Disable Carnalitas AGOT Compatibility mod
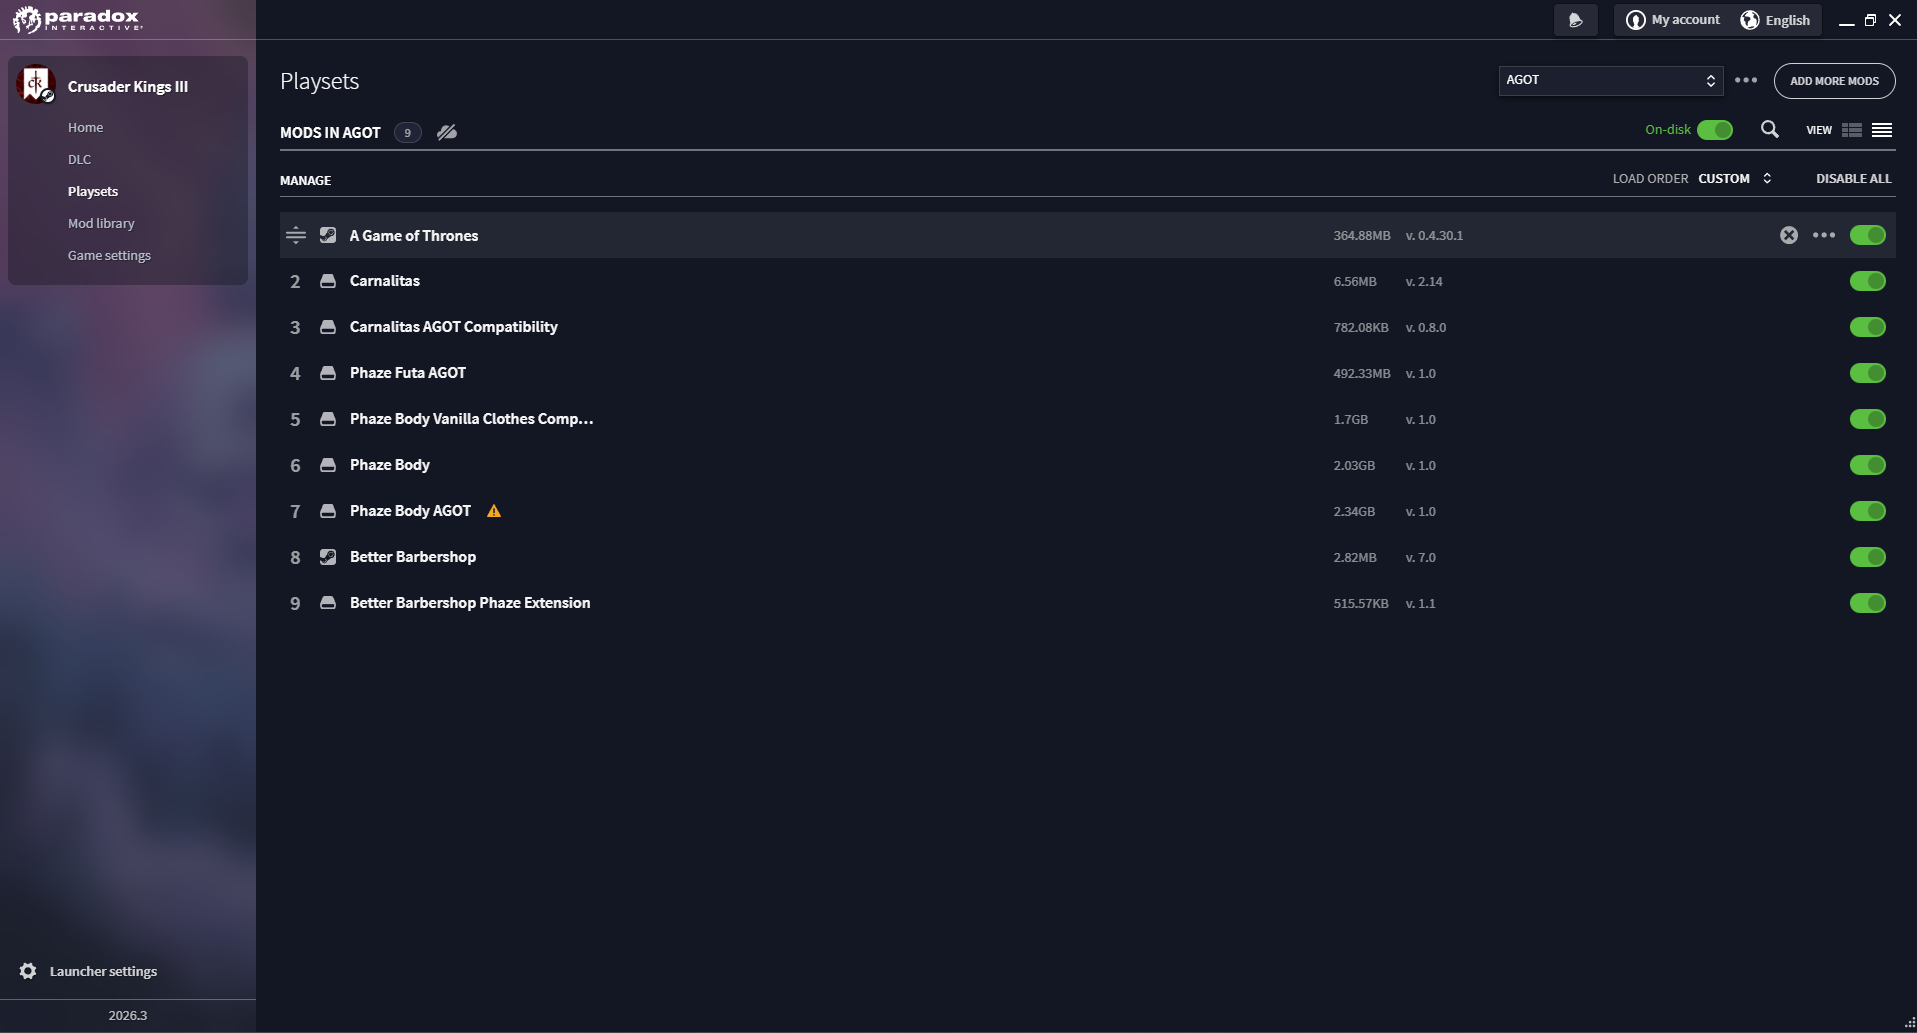Viewport: 1917px width, 1033px height. [1868, 327]
